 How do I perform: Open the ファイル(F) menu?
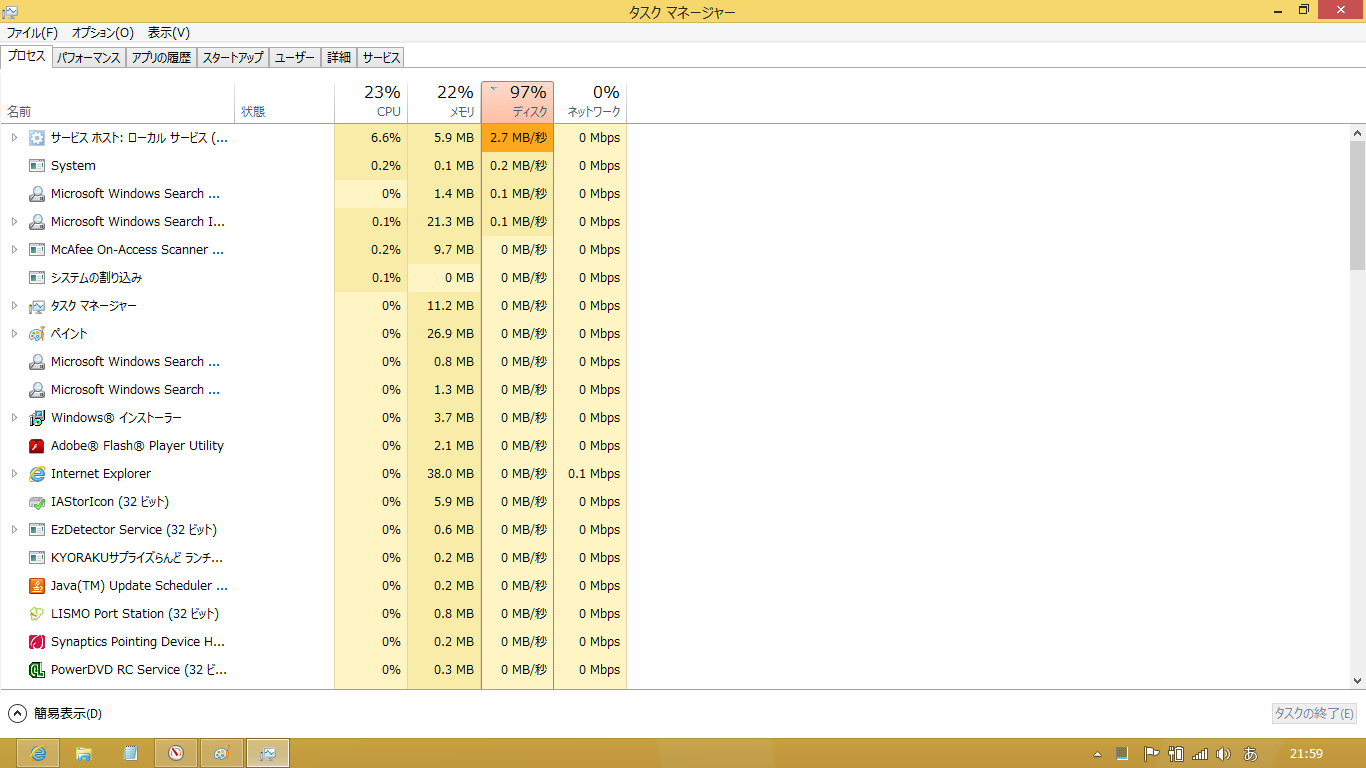click(x=32, y=33)
